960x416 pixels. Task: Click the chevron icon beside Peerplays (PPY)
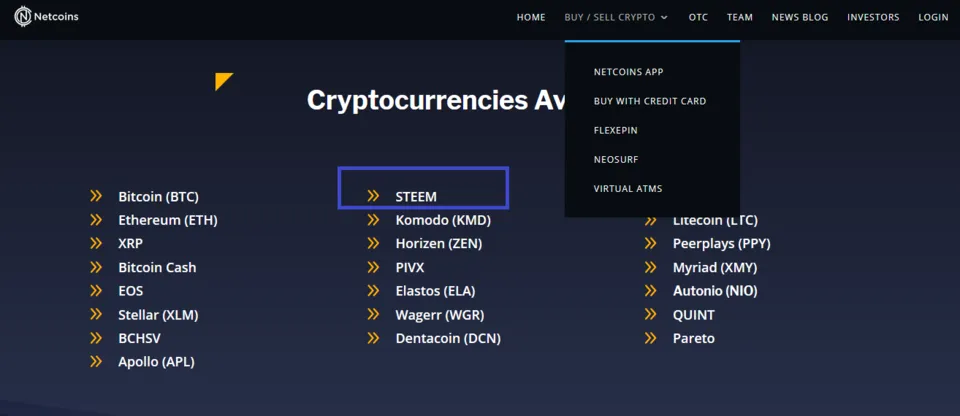[650, 243]
